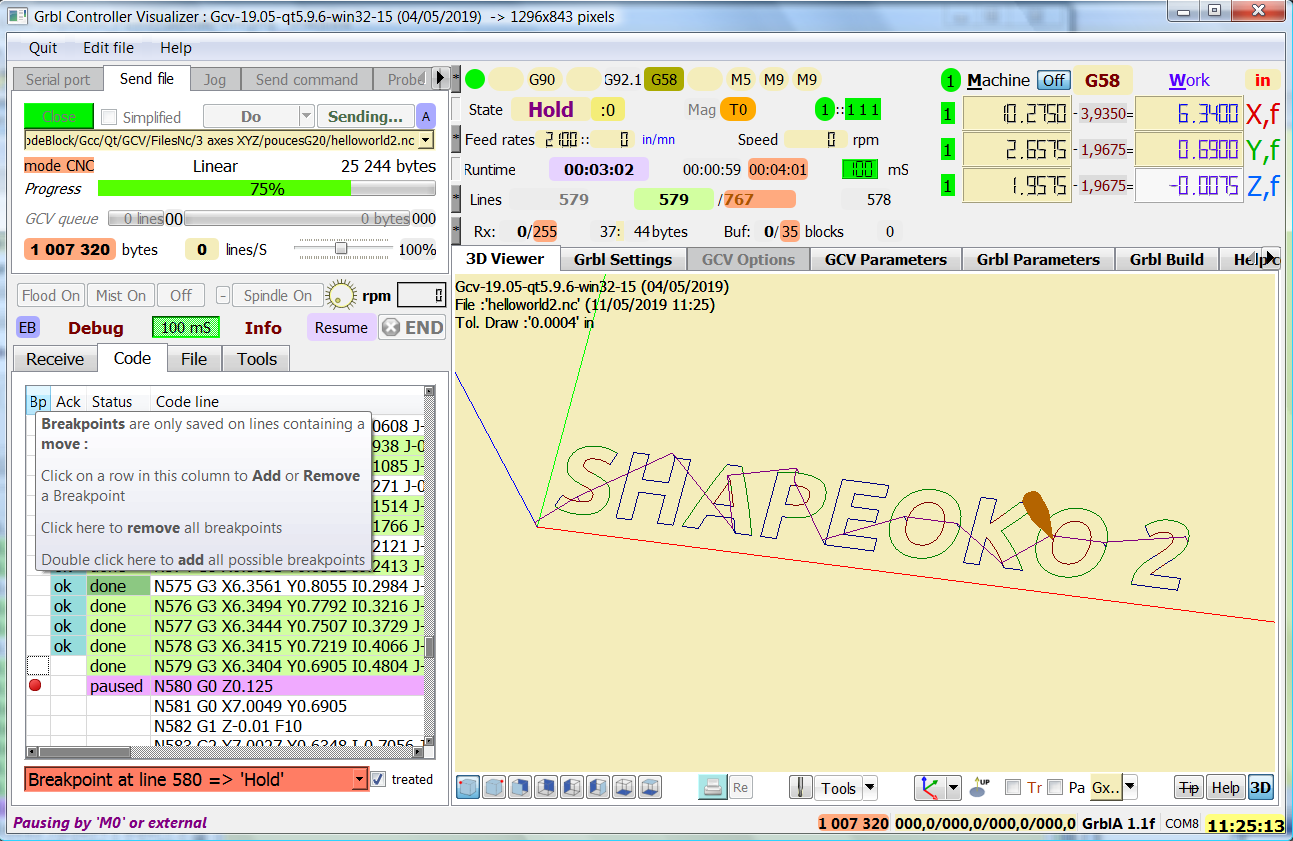Toggle the Simplified checkbox
The image size is (1293, 841).
[109, 117]
